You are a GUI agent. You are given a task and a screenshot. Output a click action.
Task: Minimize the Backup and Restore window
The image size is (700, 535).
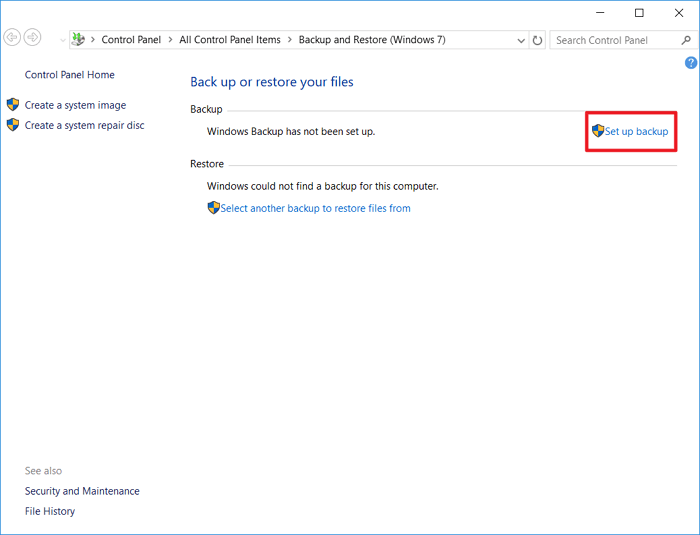tap(600, 13)
